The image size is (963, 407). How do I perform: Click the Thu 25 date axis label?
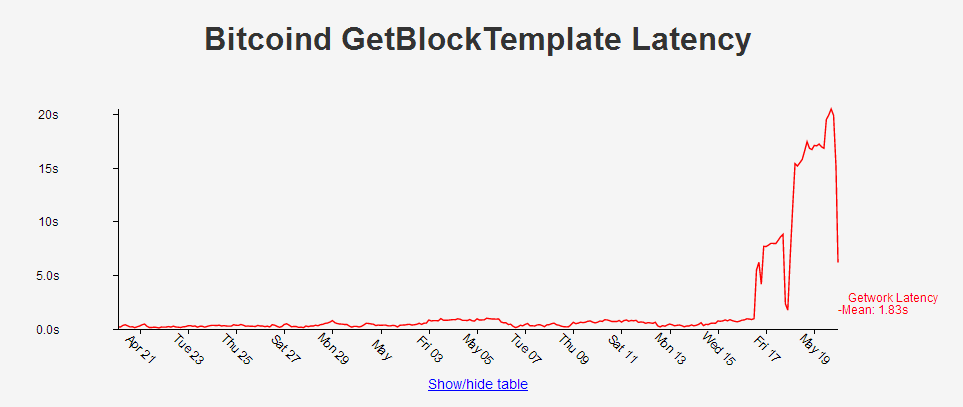(x=236, y=350)
